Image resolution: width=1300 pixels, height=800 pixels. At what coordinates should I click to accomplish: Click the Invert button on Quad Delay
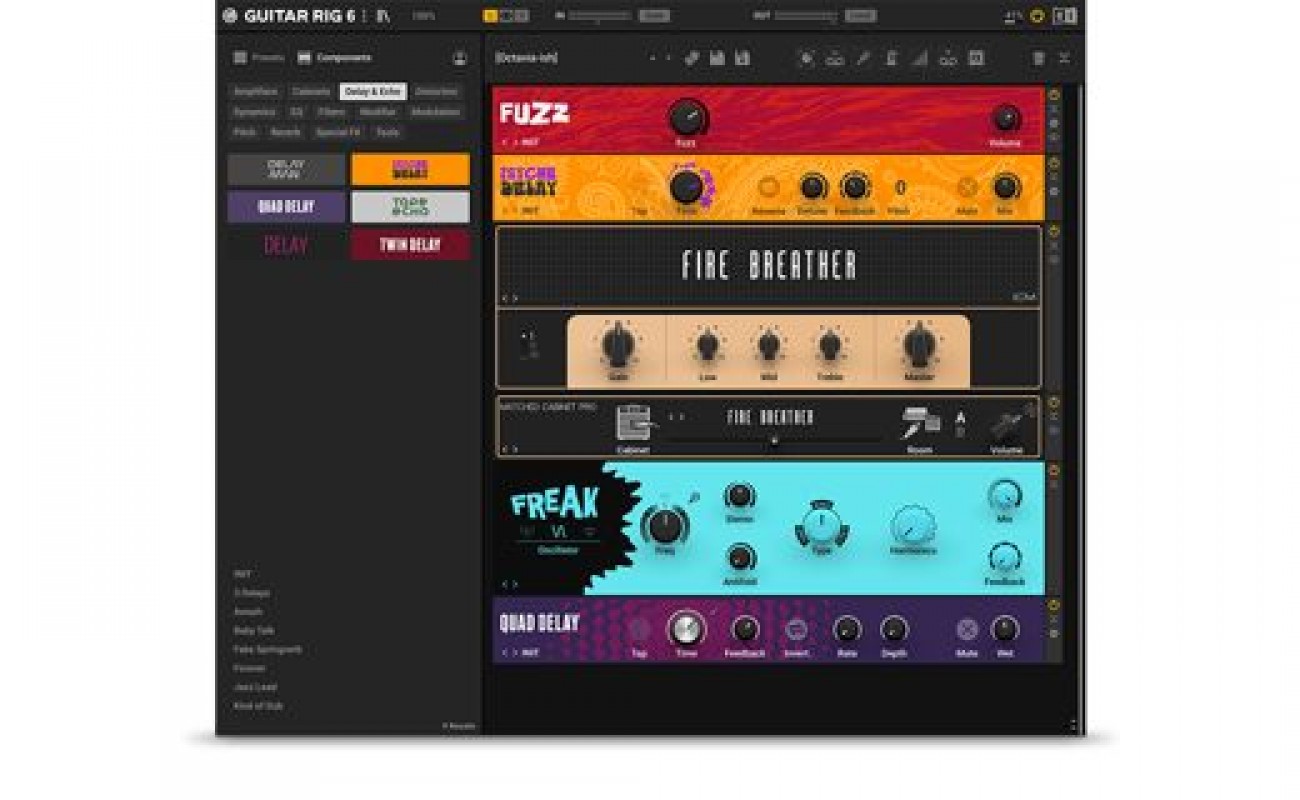click(x=796, y=630)
